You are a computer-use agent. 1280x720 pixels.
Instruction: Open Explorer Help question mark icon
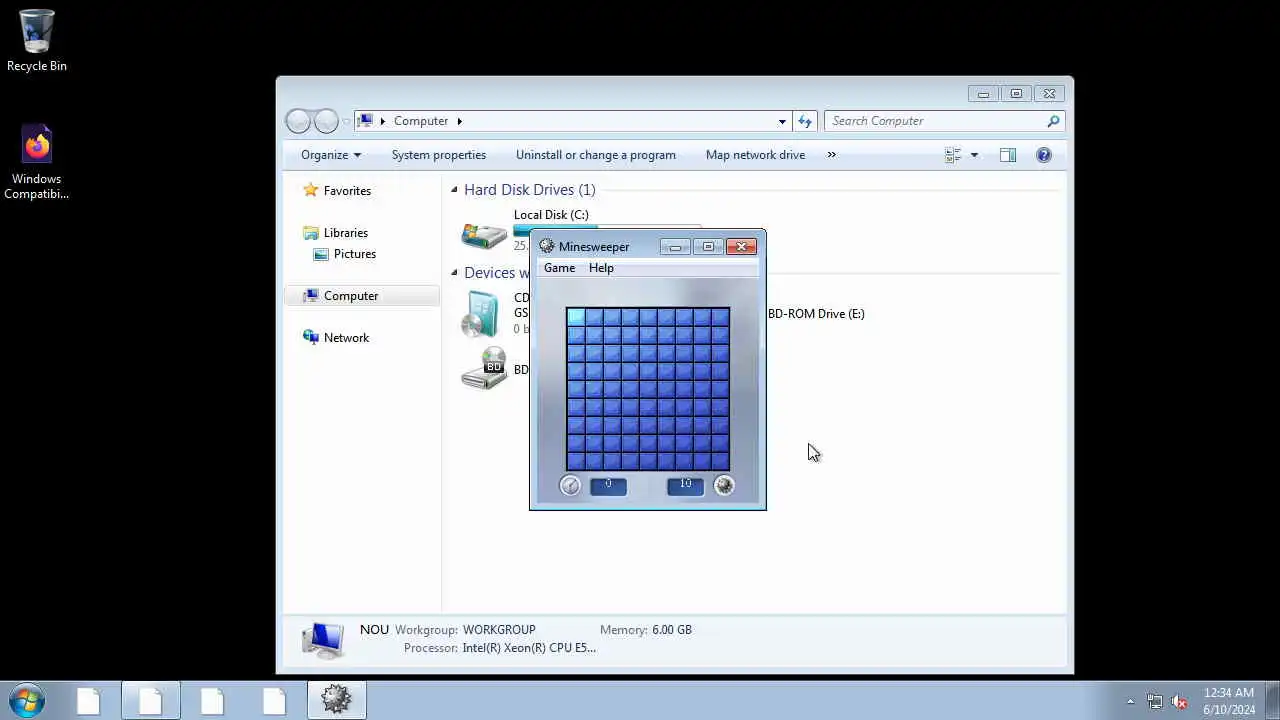[x=1044, y=155]
